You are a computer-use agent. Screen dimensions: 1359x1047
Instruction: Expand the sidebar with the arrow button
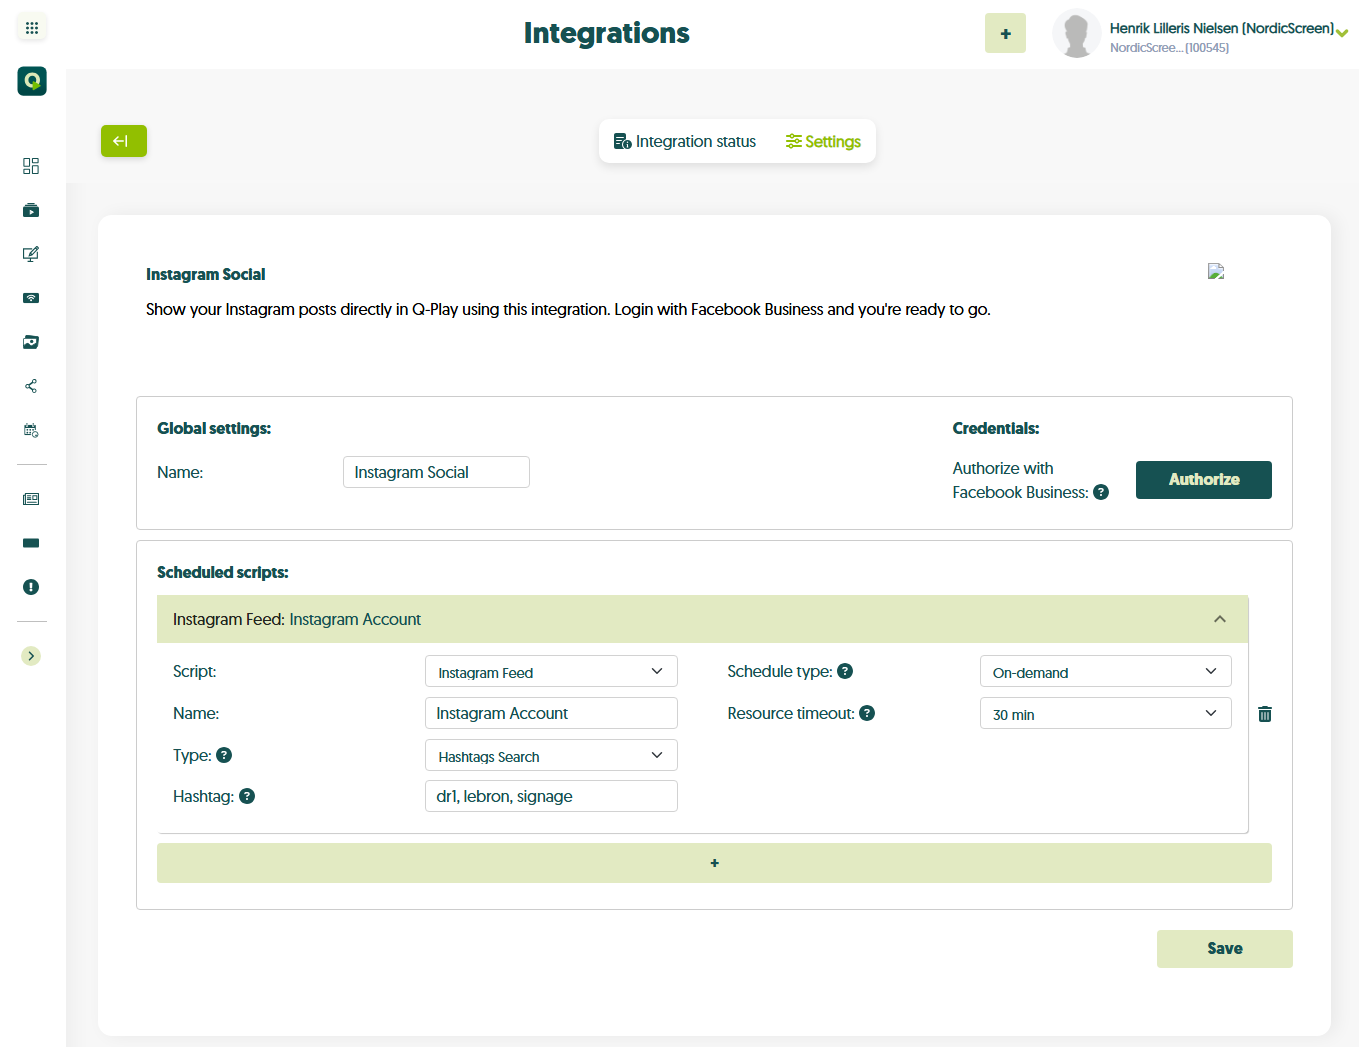click(x=31, y=656)
